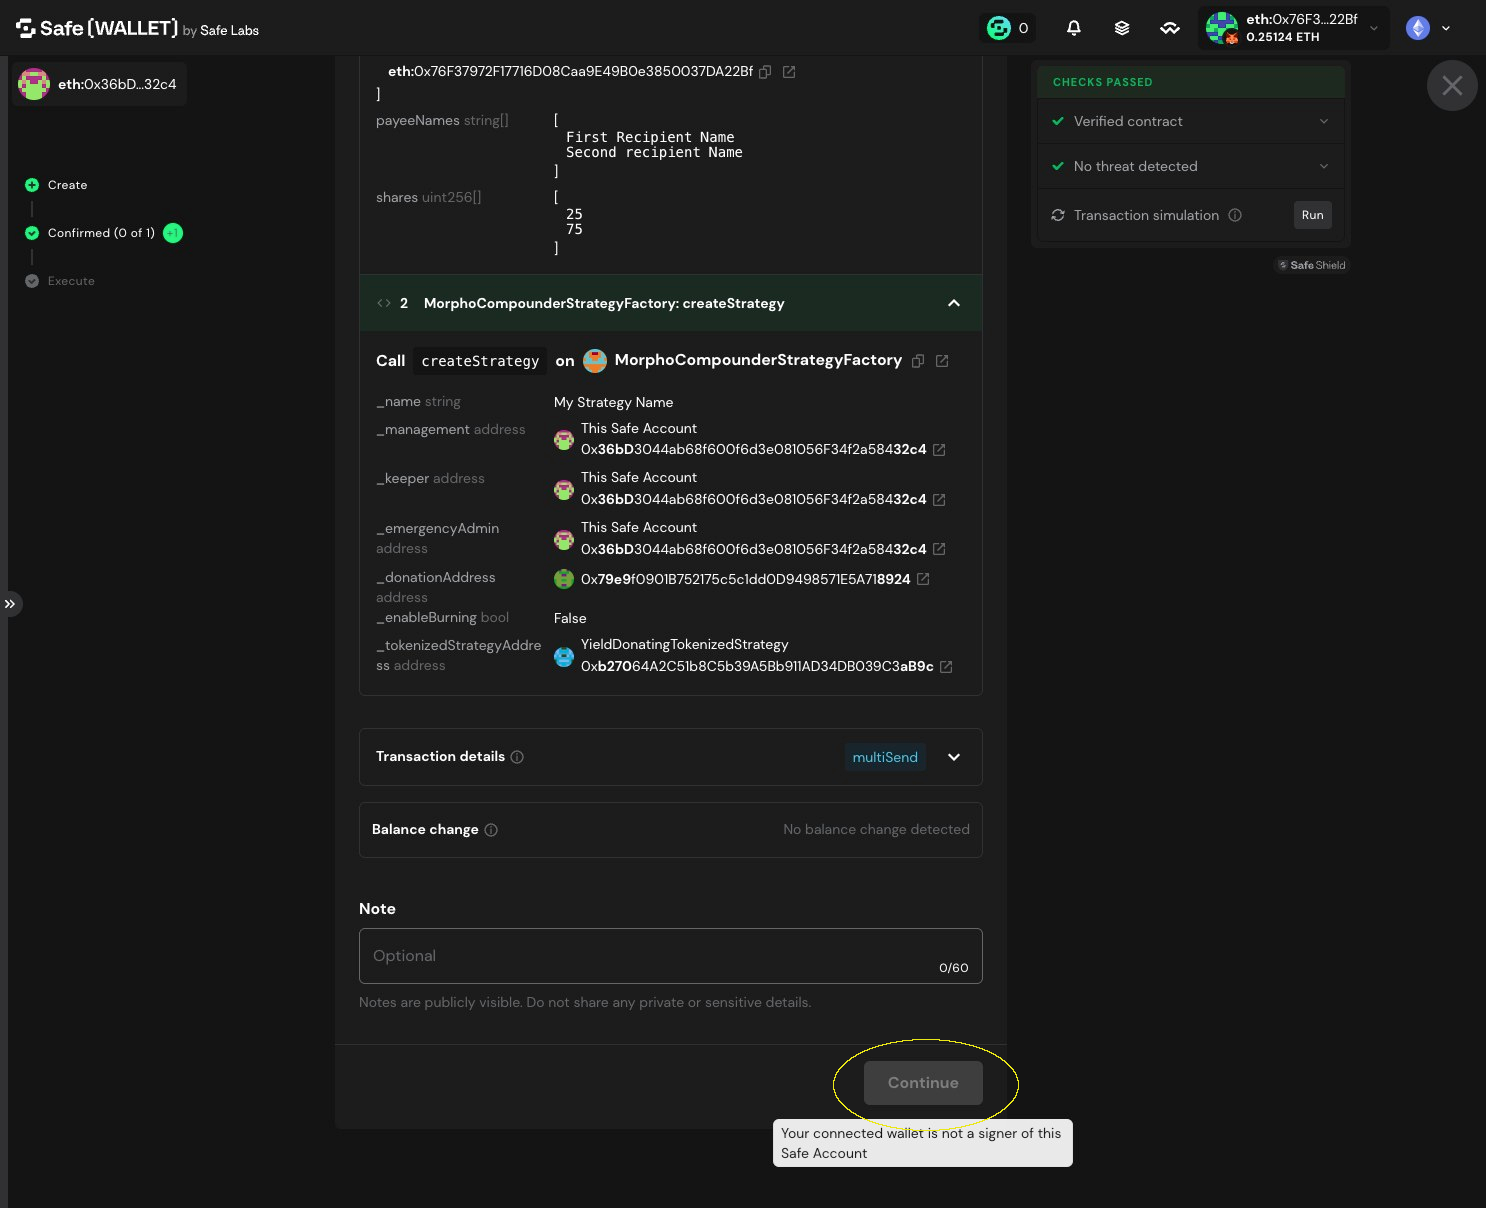Expand the connected wallet eth:0x76F3...22Bf menu
This screenshot has width=1486, height=1208.
[x=1294, y=28]
